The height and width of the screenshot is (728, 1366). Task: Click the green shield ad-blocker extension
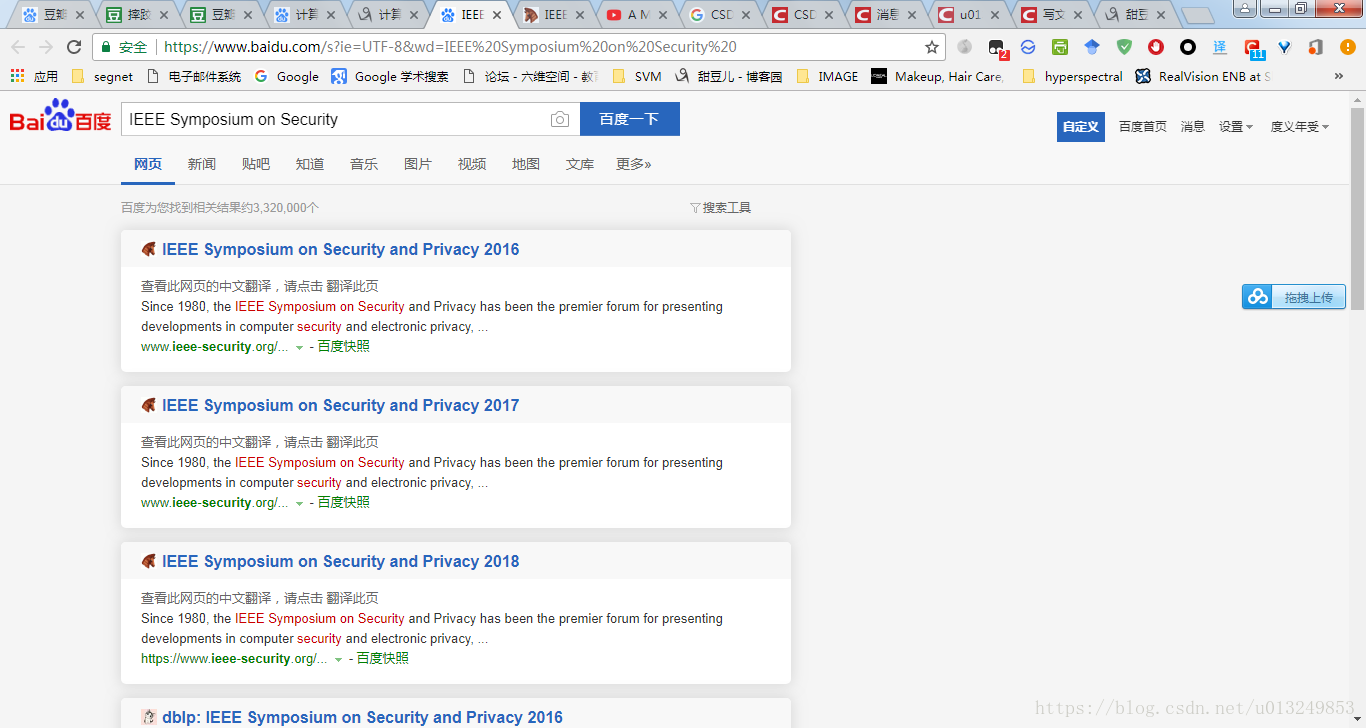click(1124, 47)
